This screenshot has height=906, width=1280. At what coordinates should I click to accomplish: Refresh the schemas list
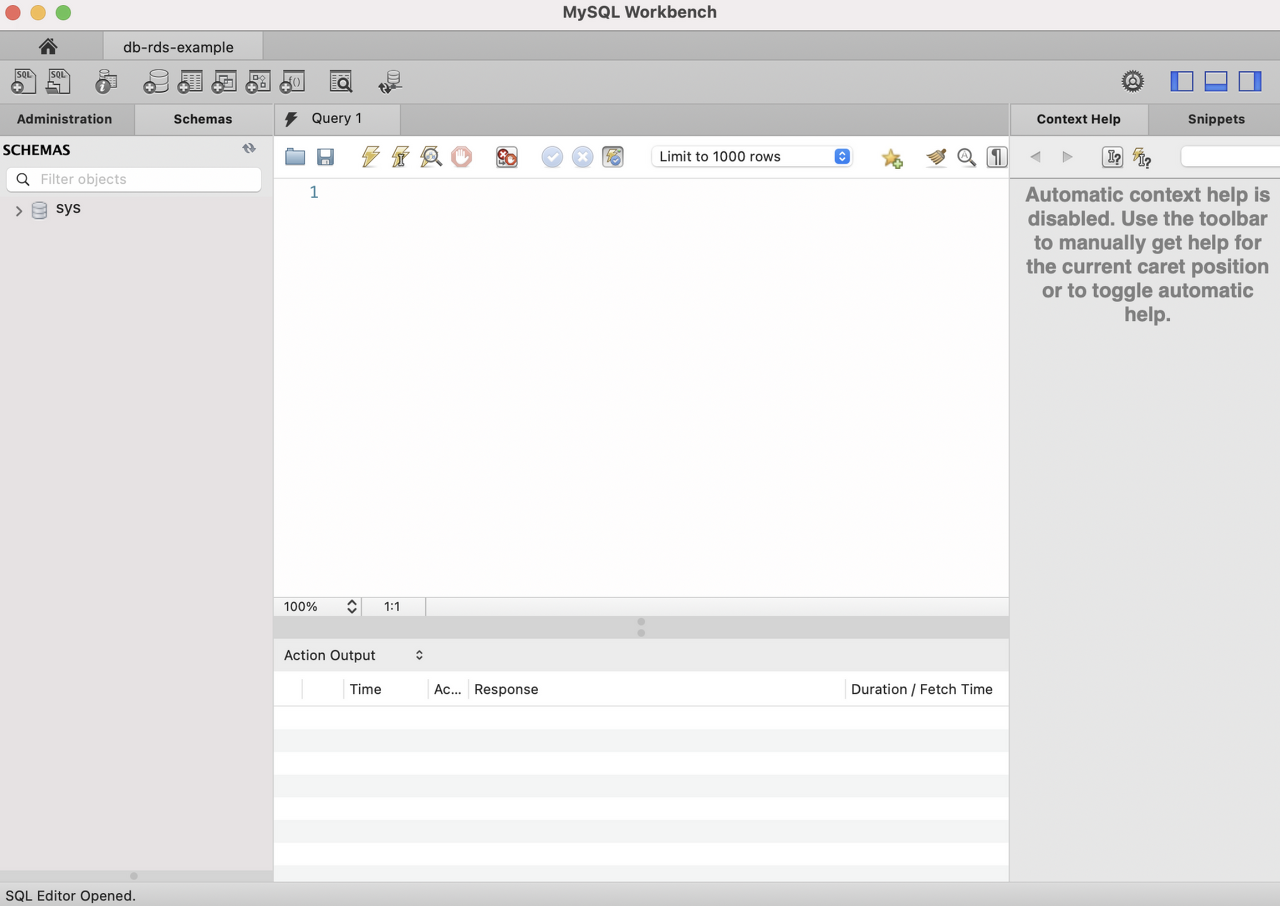249,149
